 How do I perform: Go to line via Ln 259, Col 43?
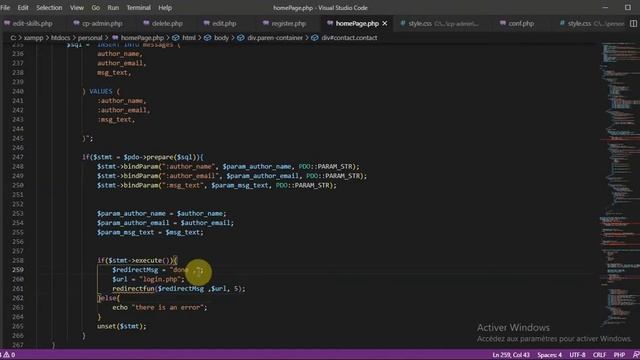point(511,355)
